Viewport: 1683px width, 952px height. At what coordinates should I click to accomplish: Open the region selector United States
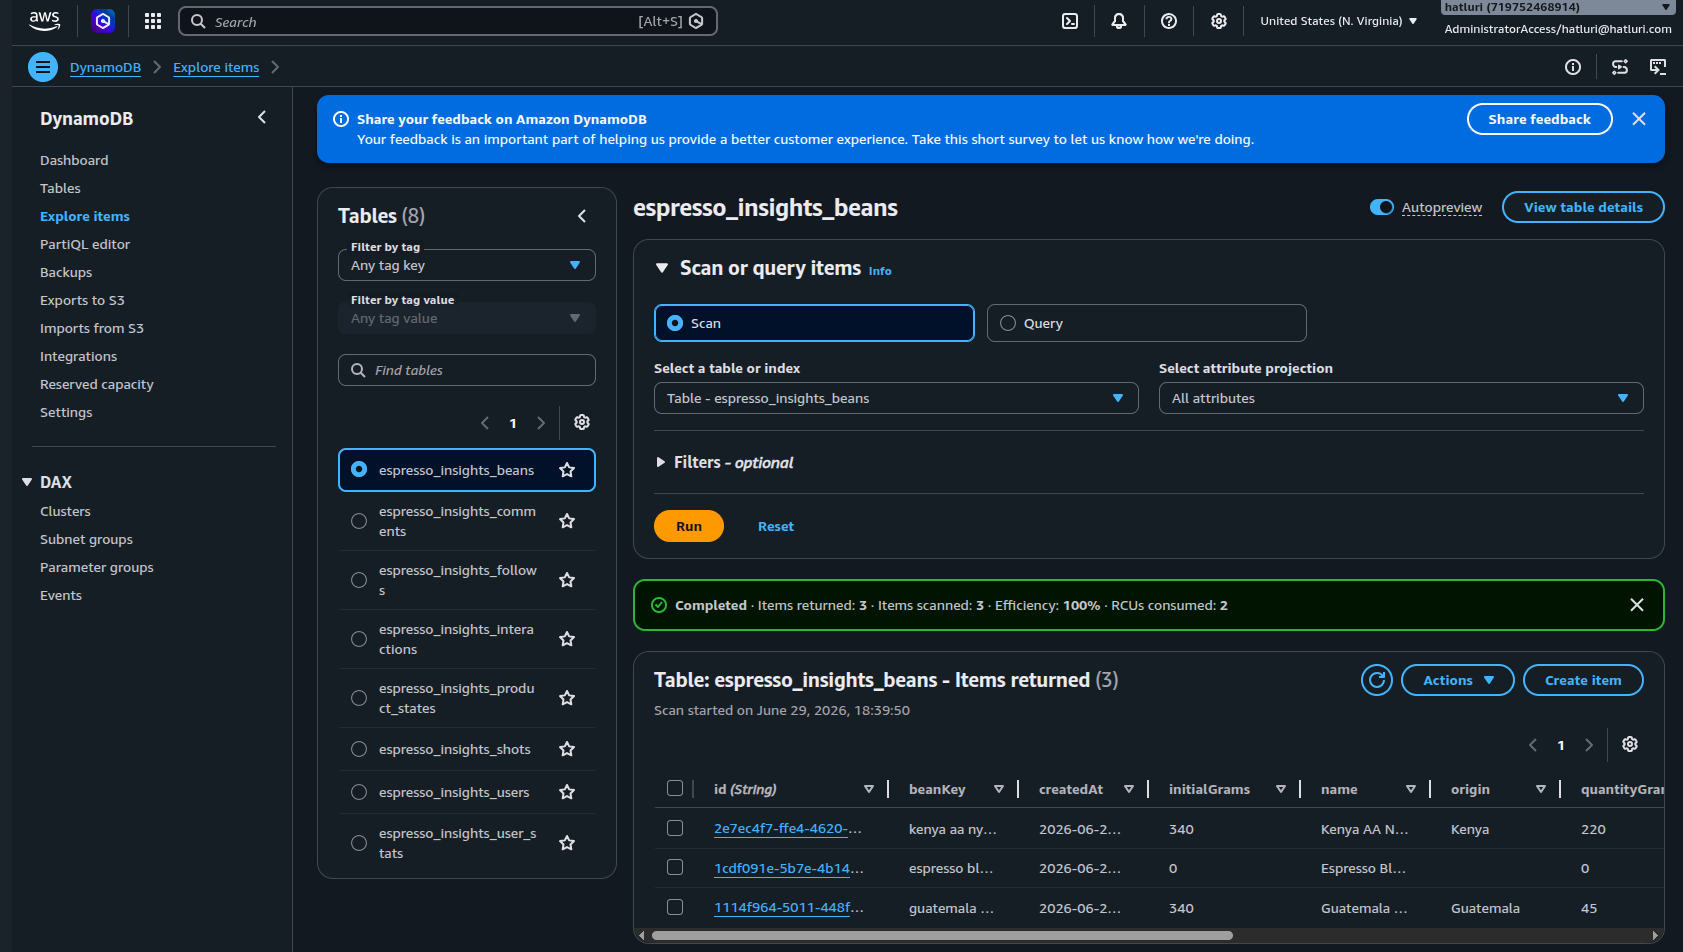pyautogui.click(x=1338, y=21)
